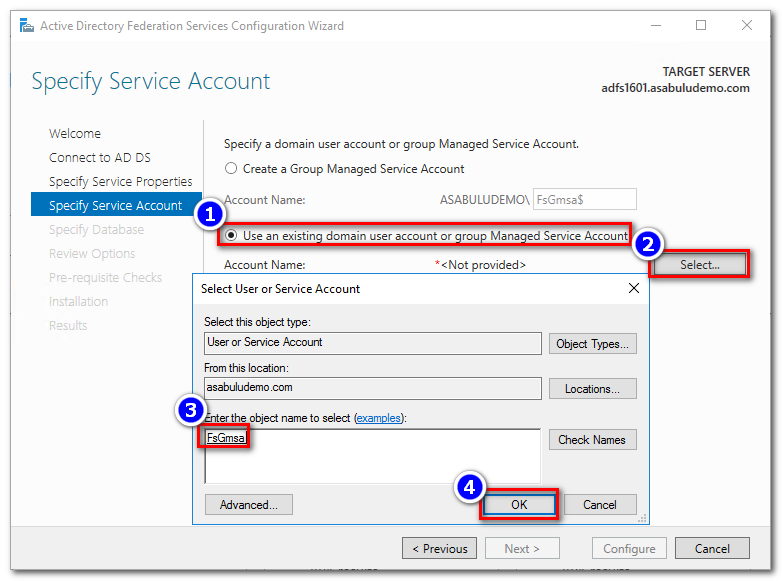Open the Review Options step
The height and width of the screenshot is (581, 782).
point(92,253)
